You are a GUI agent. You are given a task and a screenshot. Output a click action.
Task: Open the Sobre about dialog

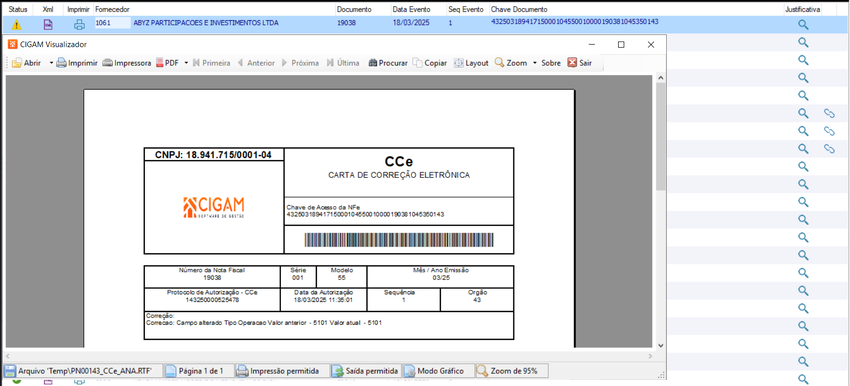pos(551,63)
